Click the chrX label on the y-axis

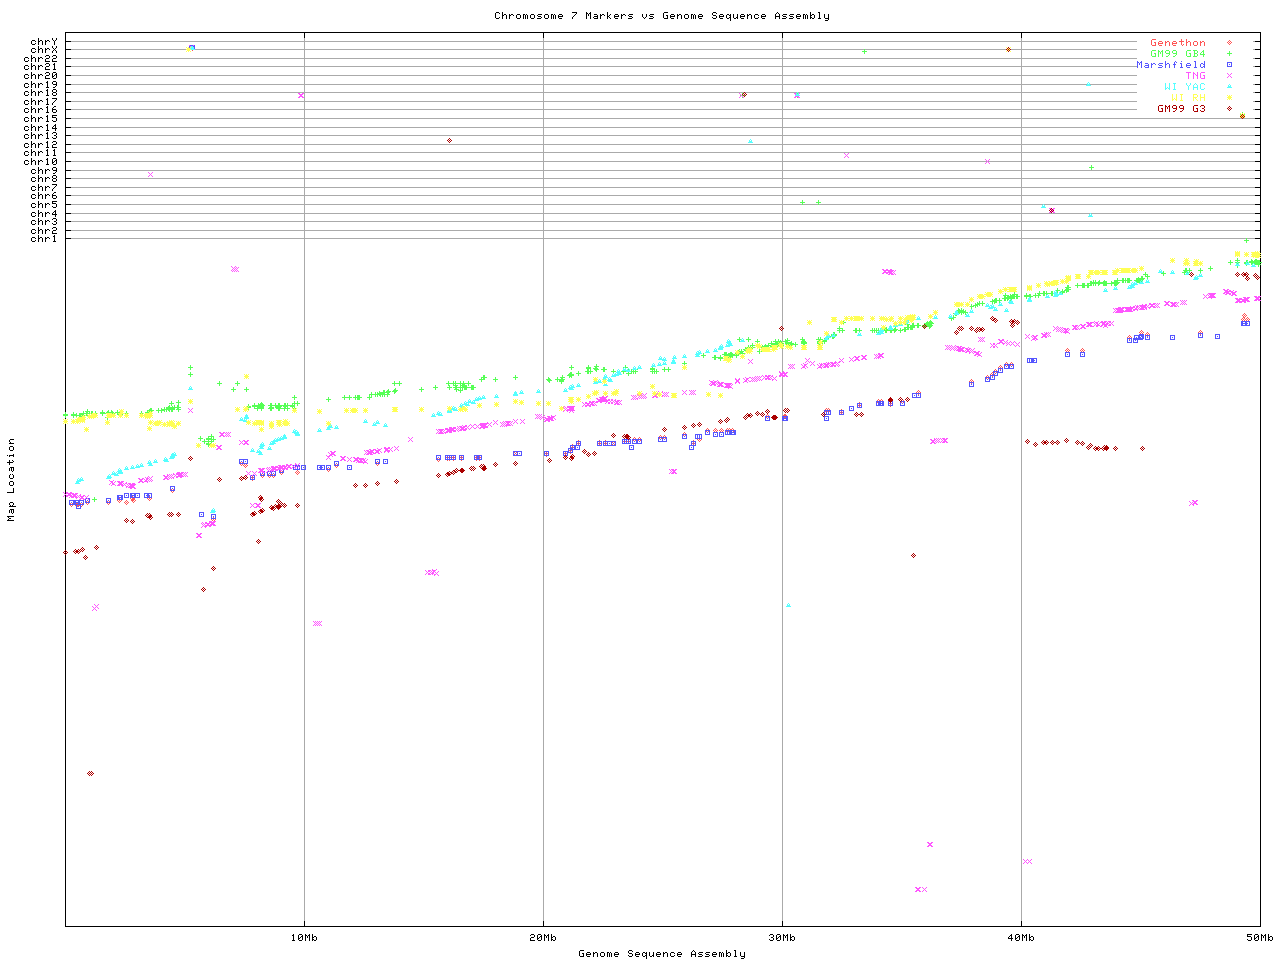(44, 50)
